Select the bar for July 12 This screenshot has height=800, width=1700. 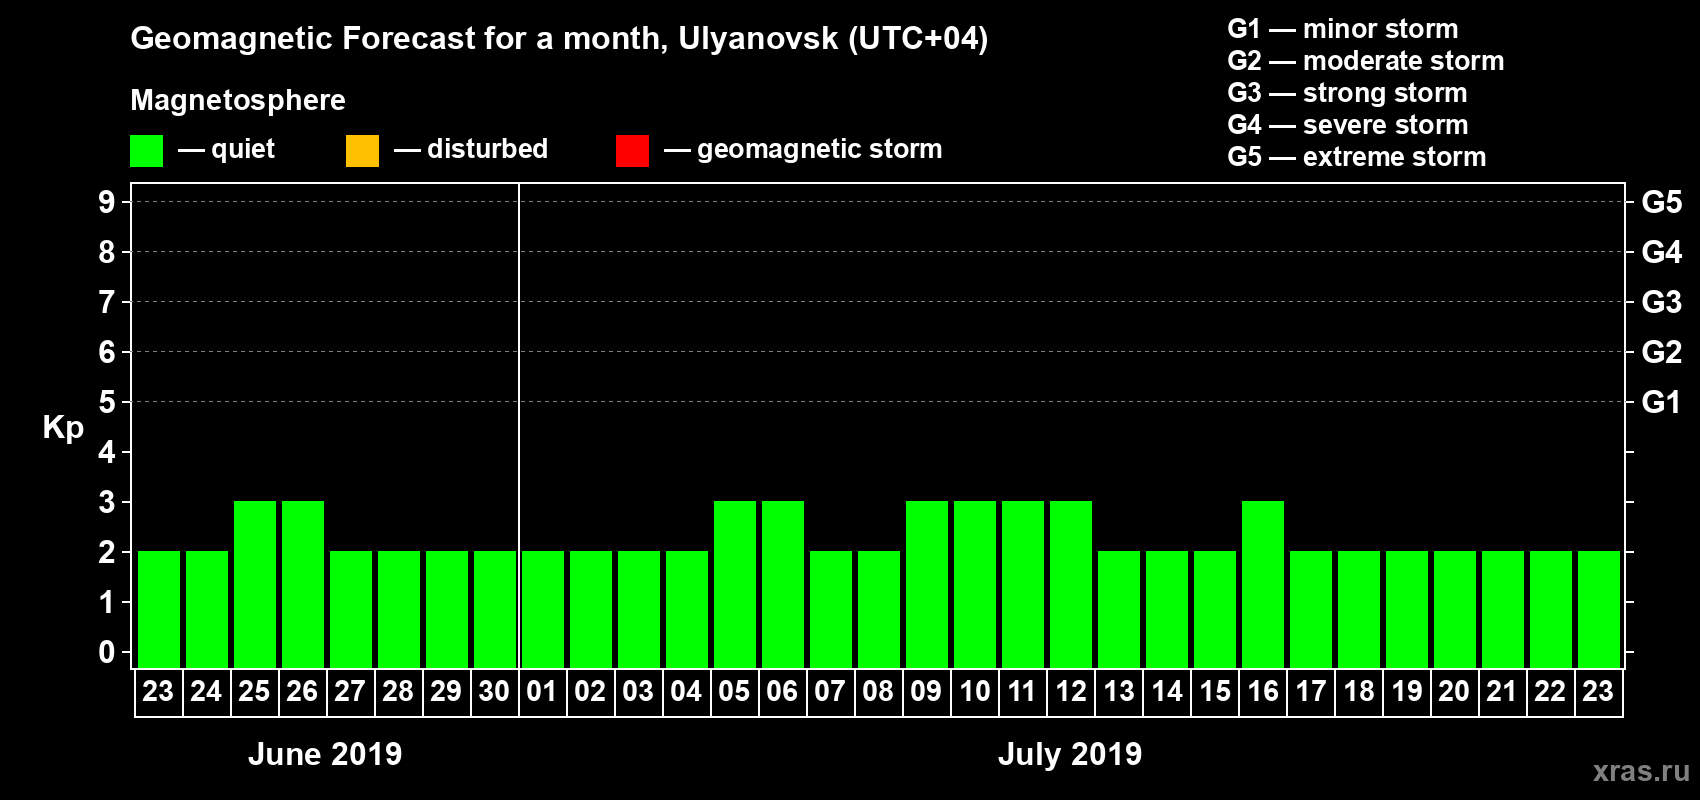pyautogui.click(x=1071, y=584)
